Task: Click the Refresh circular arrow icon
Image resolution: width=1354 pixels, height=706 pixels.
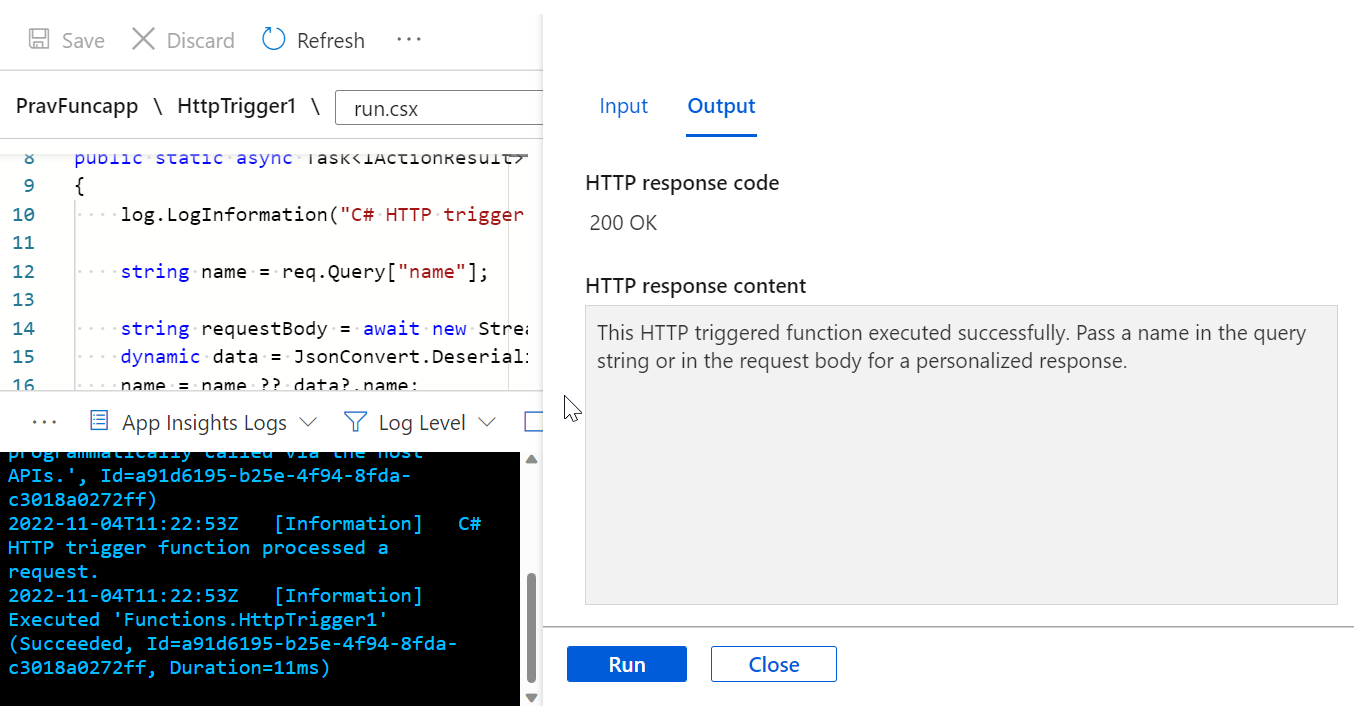Action: [x=273, y=40]
